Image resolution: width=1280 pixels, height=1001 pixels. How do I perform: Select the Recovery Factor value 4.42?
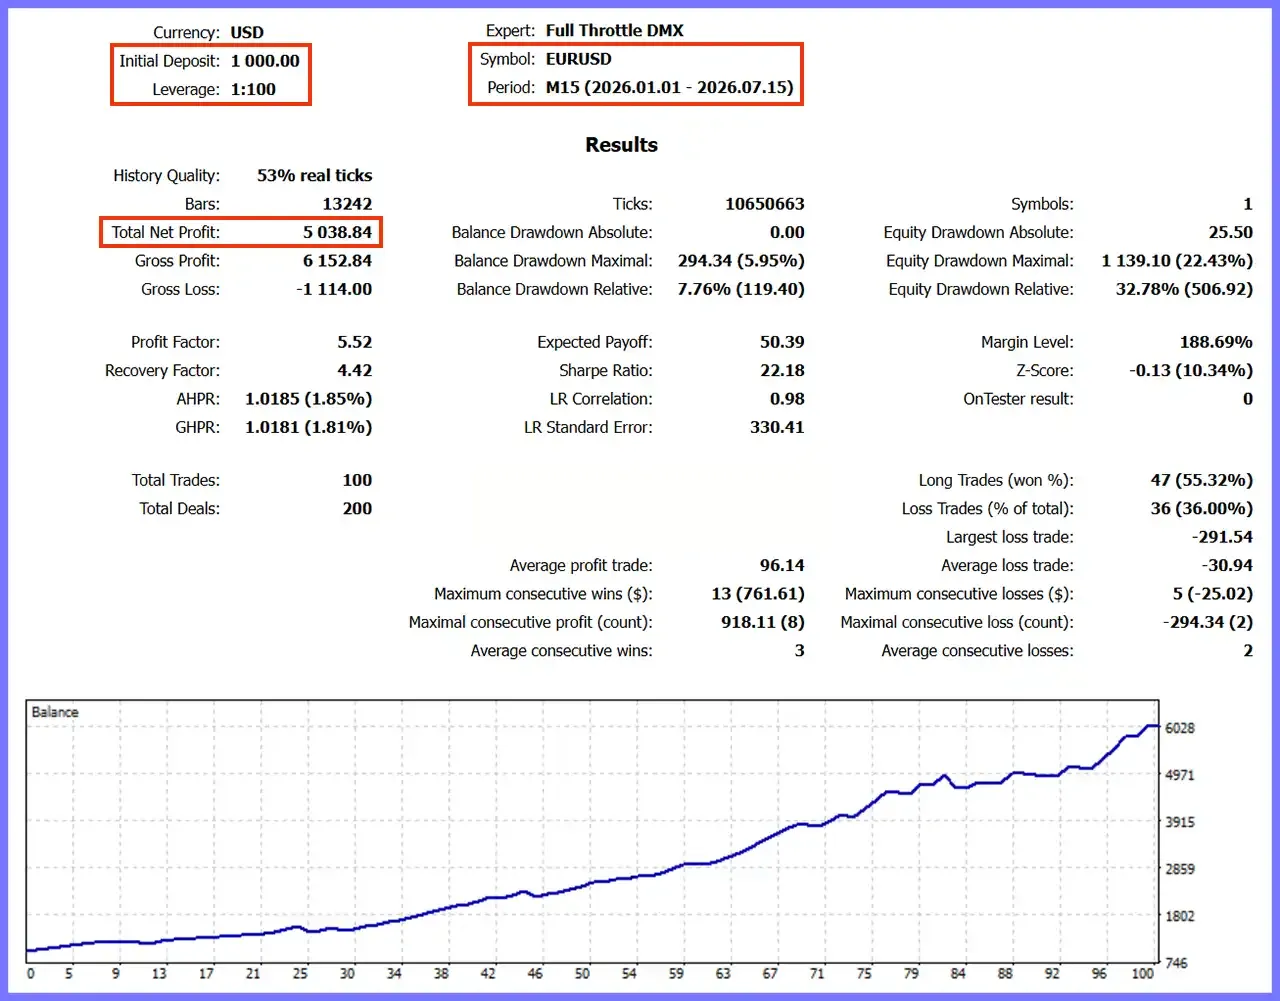pos(354,370)
